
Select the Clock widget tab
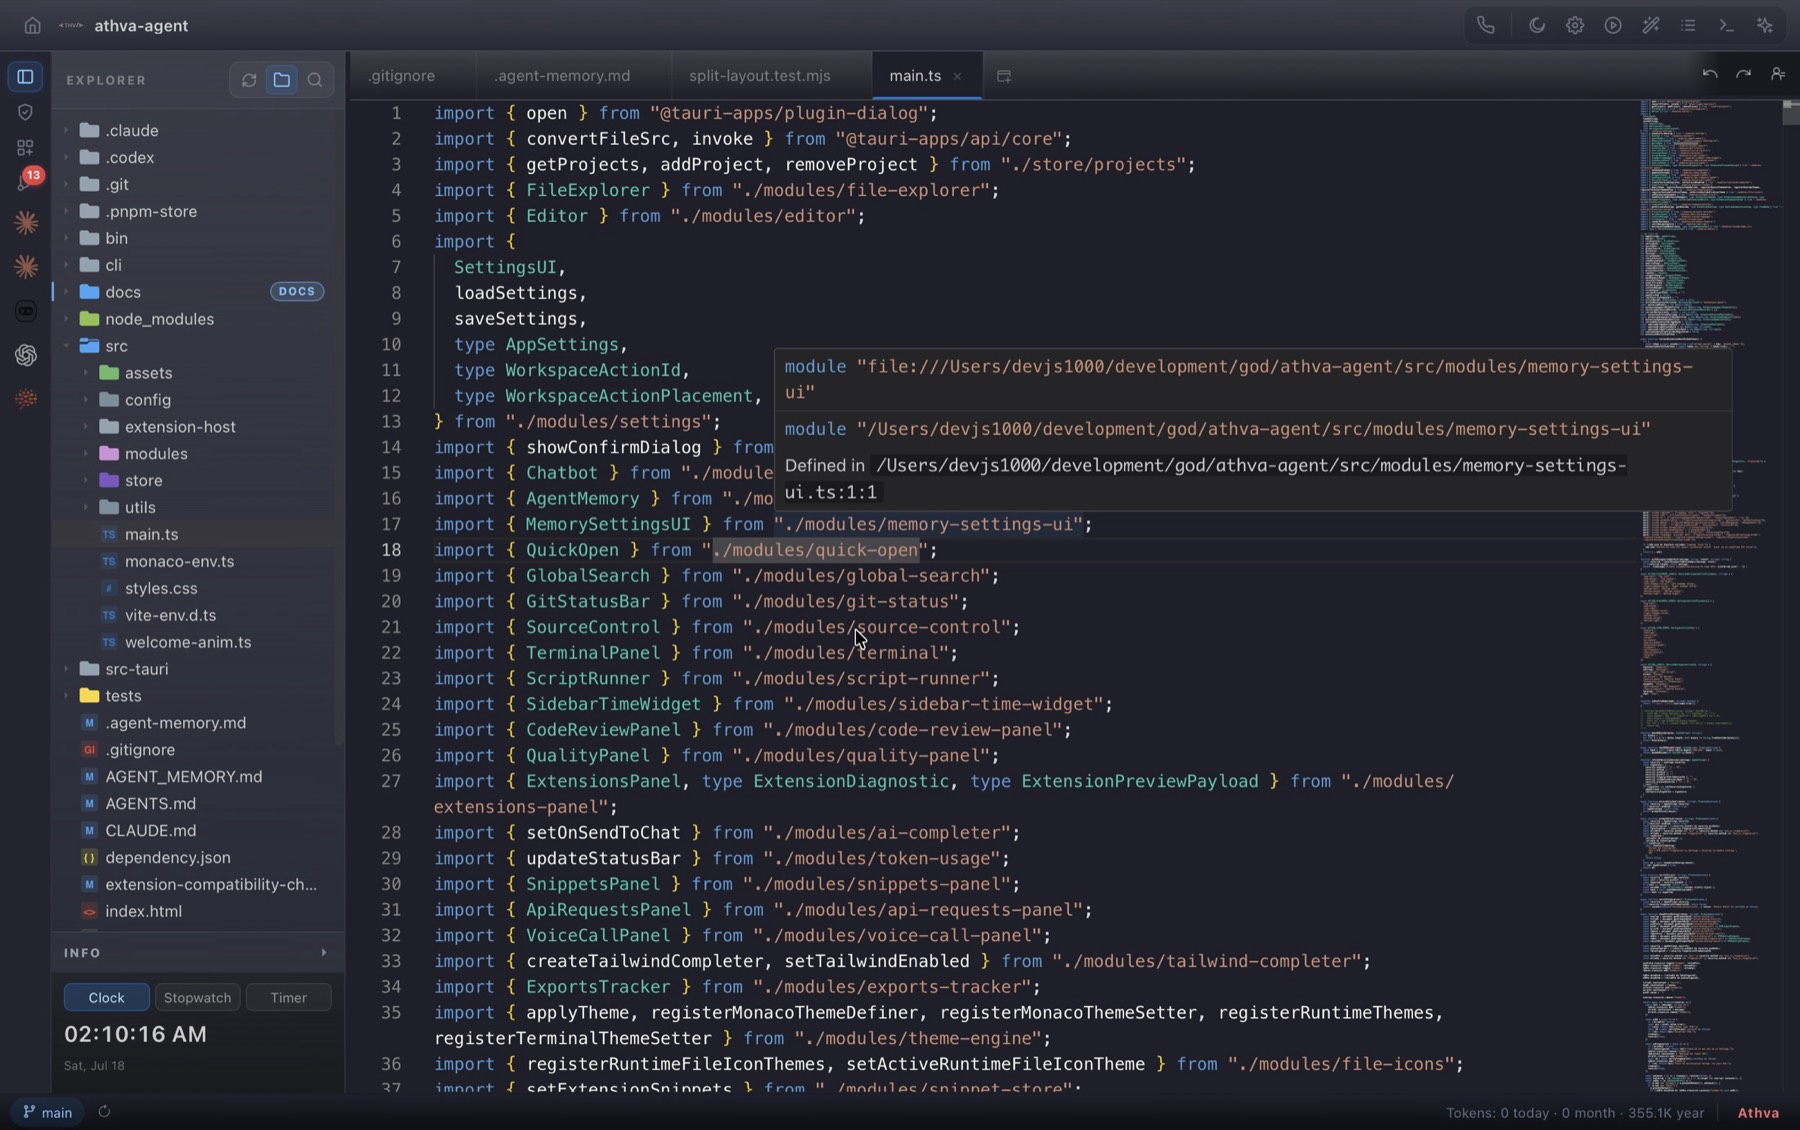(107, 998)
